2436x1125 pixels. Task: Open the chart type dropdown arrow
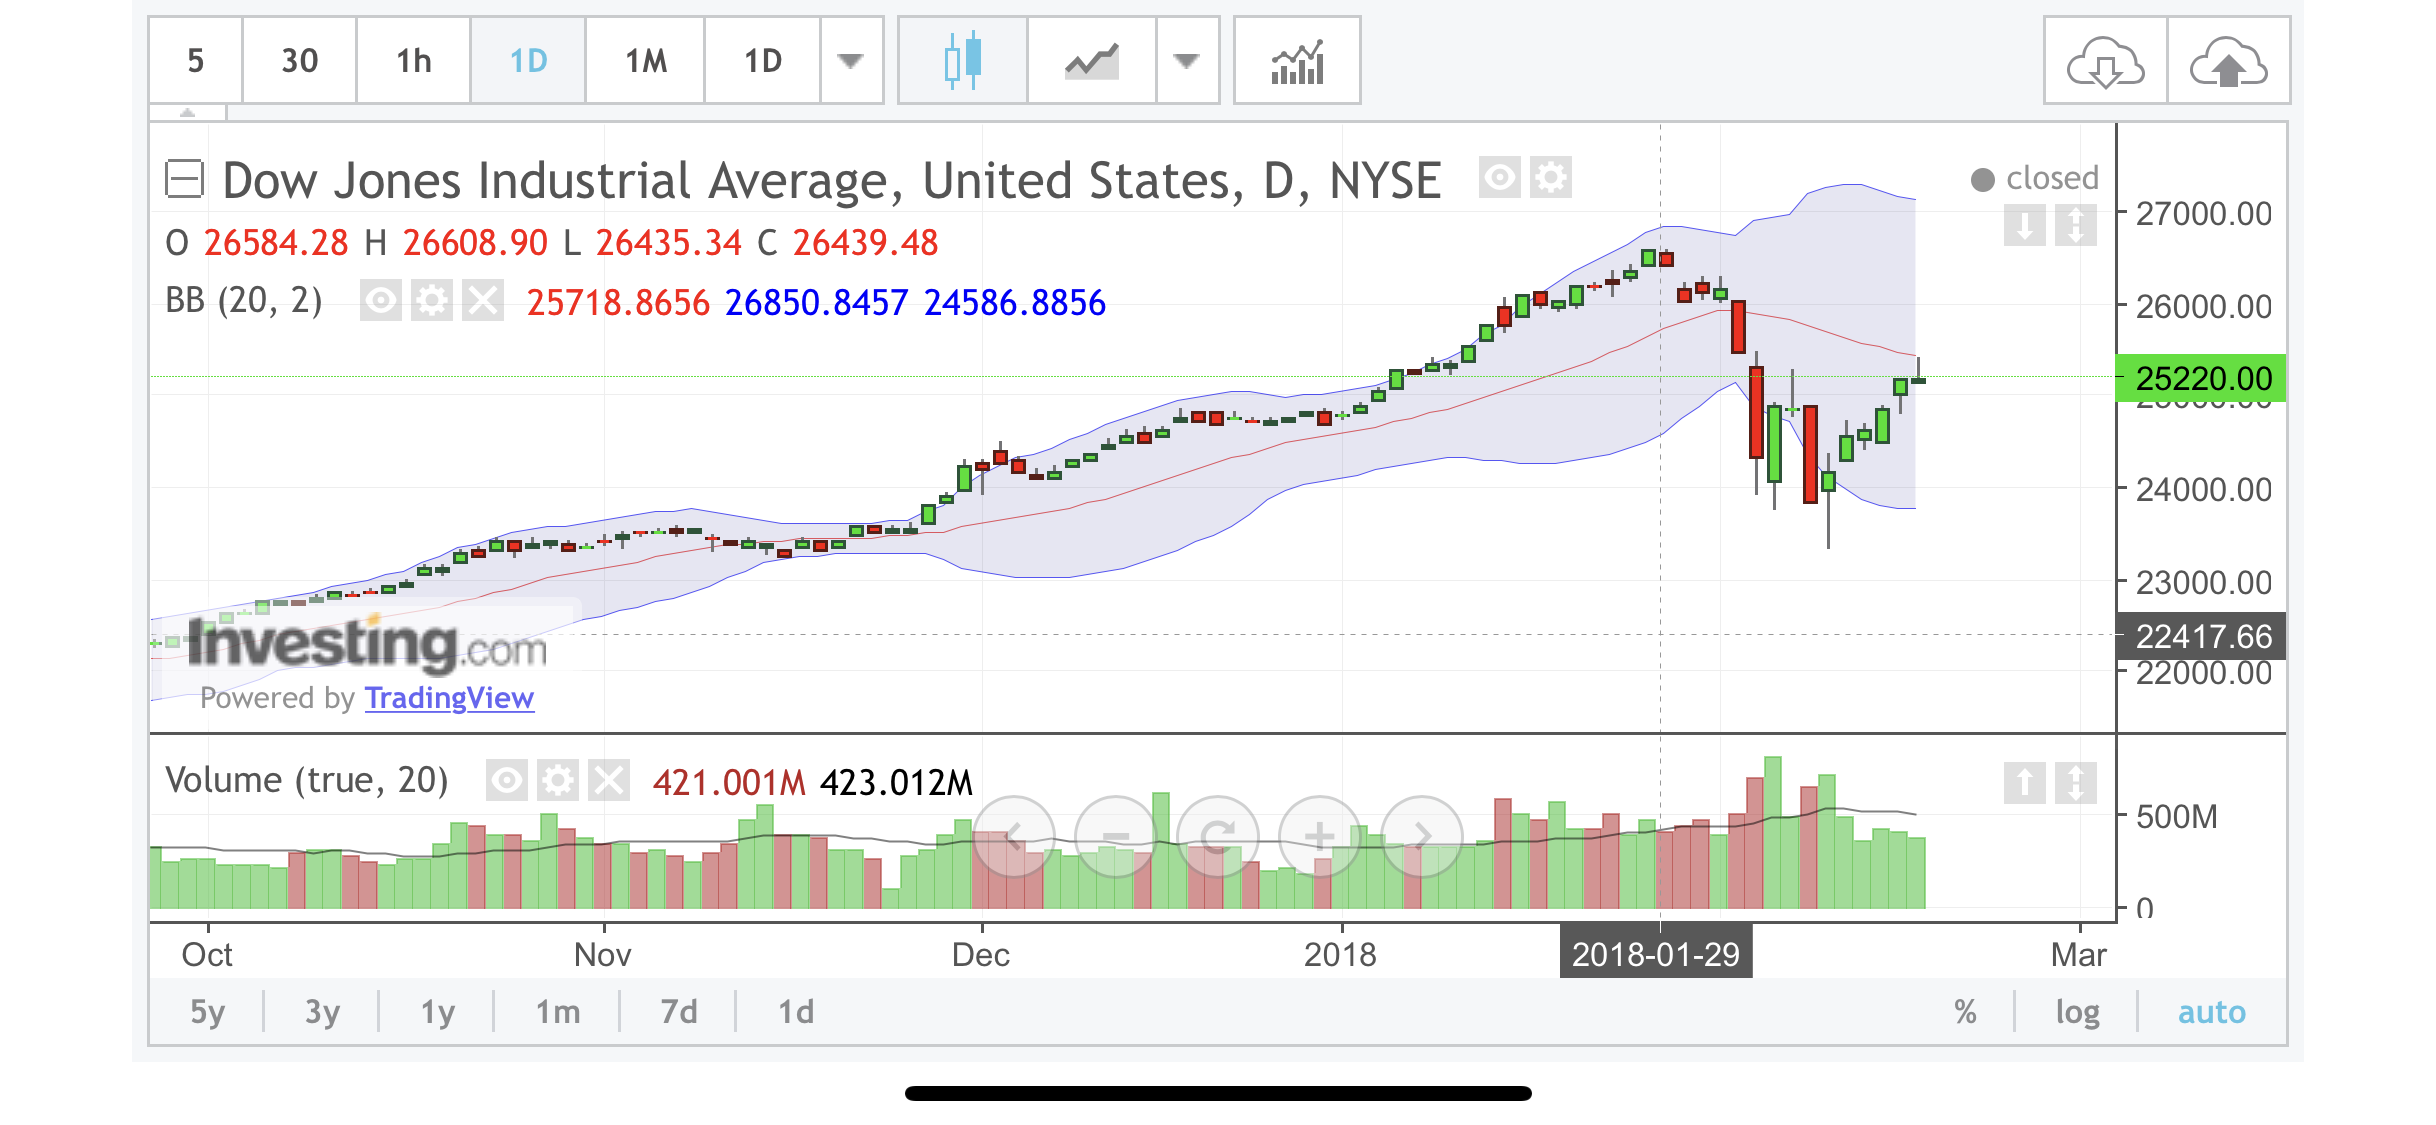click(1186, 61)
